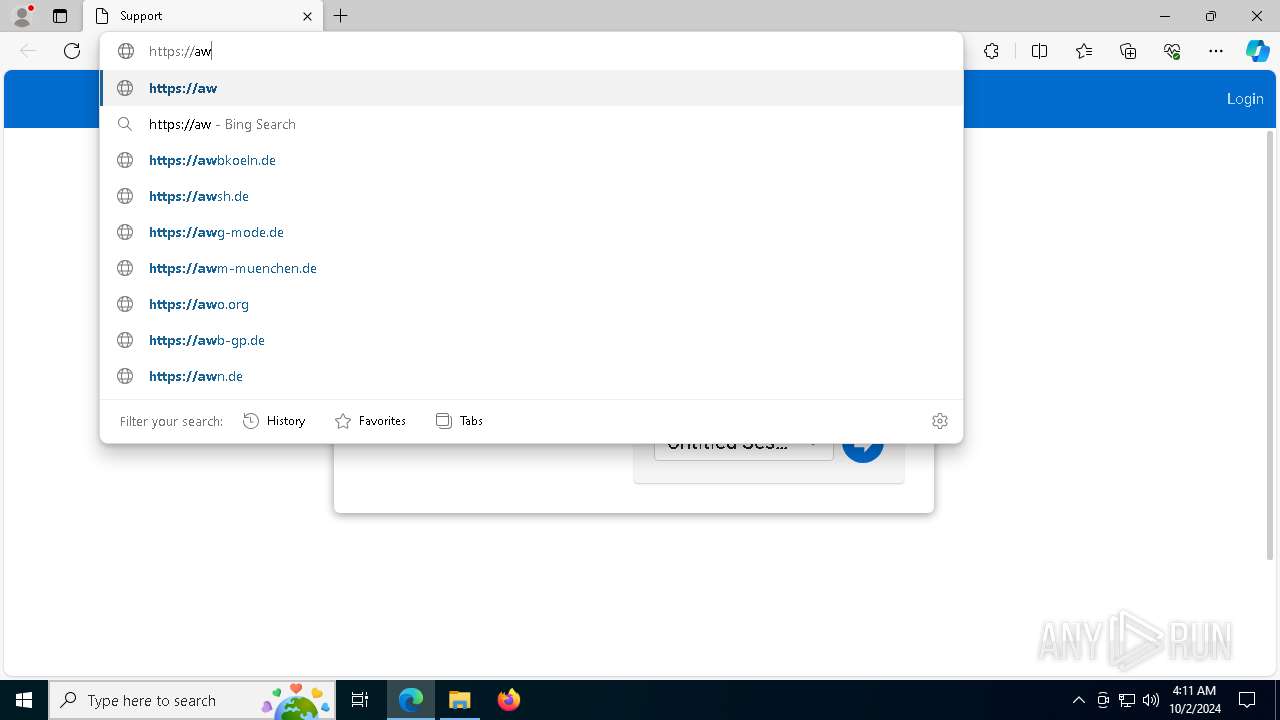Close the Support tab

(x=307, y=16)
